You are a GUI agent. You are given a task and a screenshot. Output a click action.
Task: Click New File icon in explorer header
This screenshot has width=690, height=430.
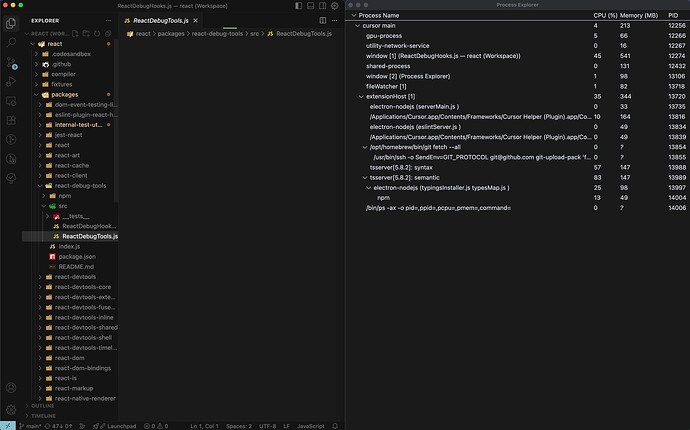[75, 33]
